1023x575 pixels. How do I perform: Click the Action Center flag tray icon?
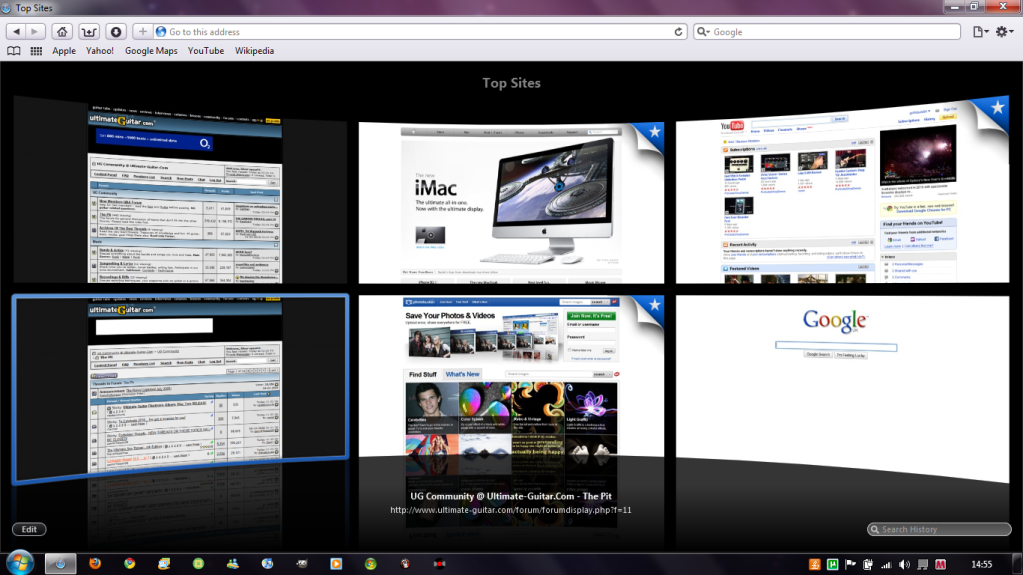click(x=850, y=565)
